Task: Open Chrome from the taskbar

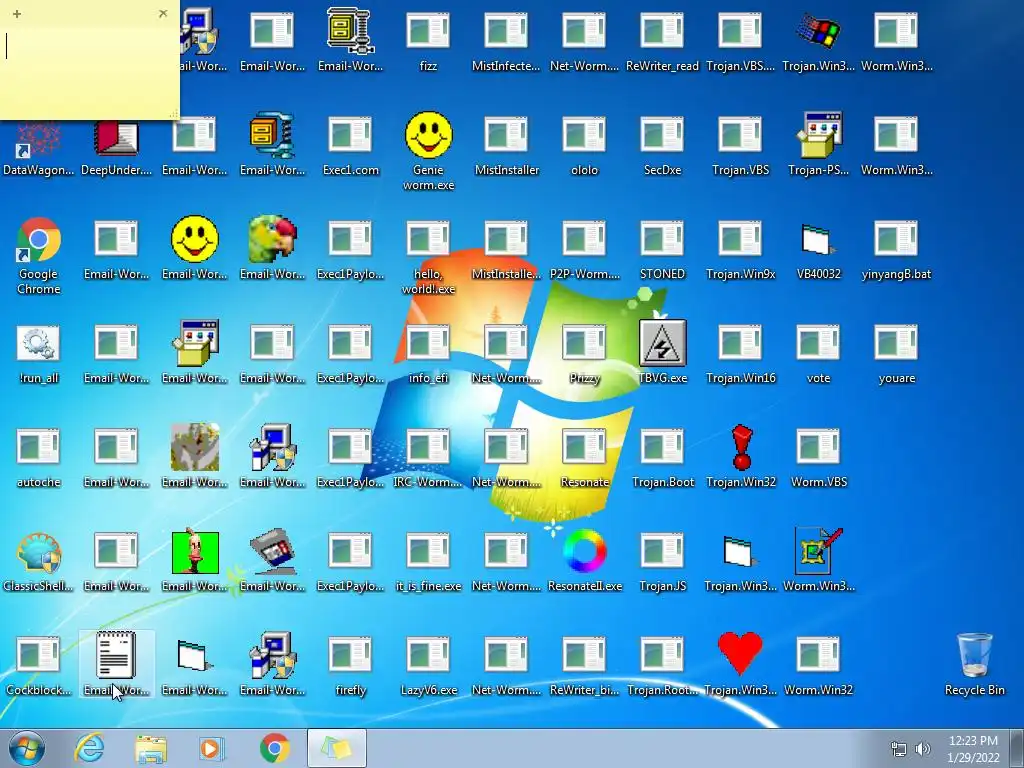Action: pyautogui.click(x=275, y=748)
